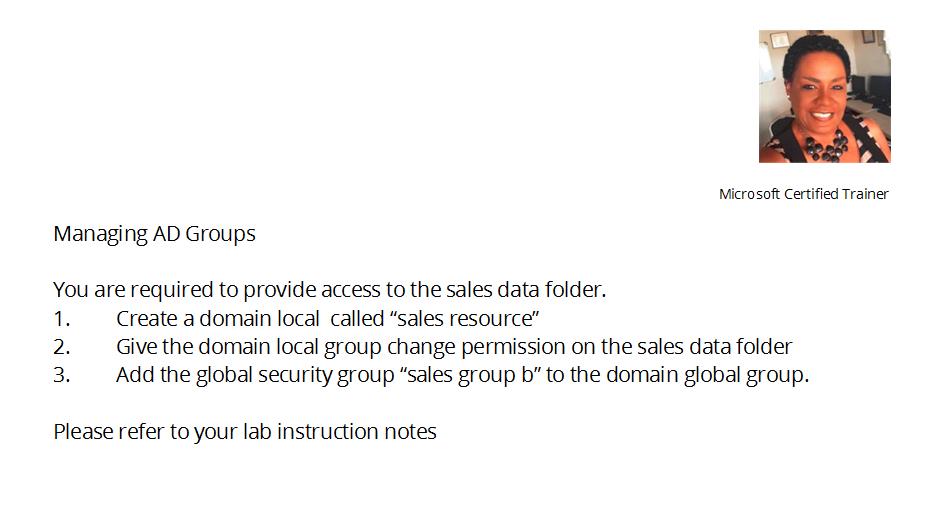The width and height of the screenshot is (940, 511).
Task: Click the trainer's portrait photo
Action: [x=824, y=96]
